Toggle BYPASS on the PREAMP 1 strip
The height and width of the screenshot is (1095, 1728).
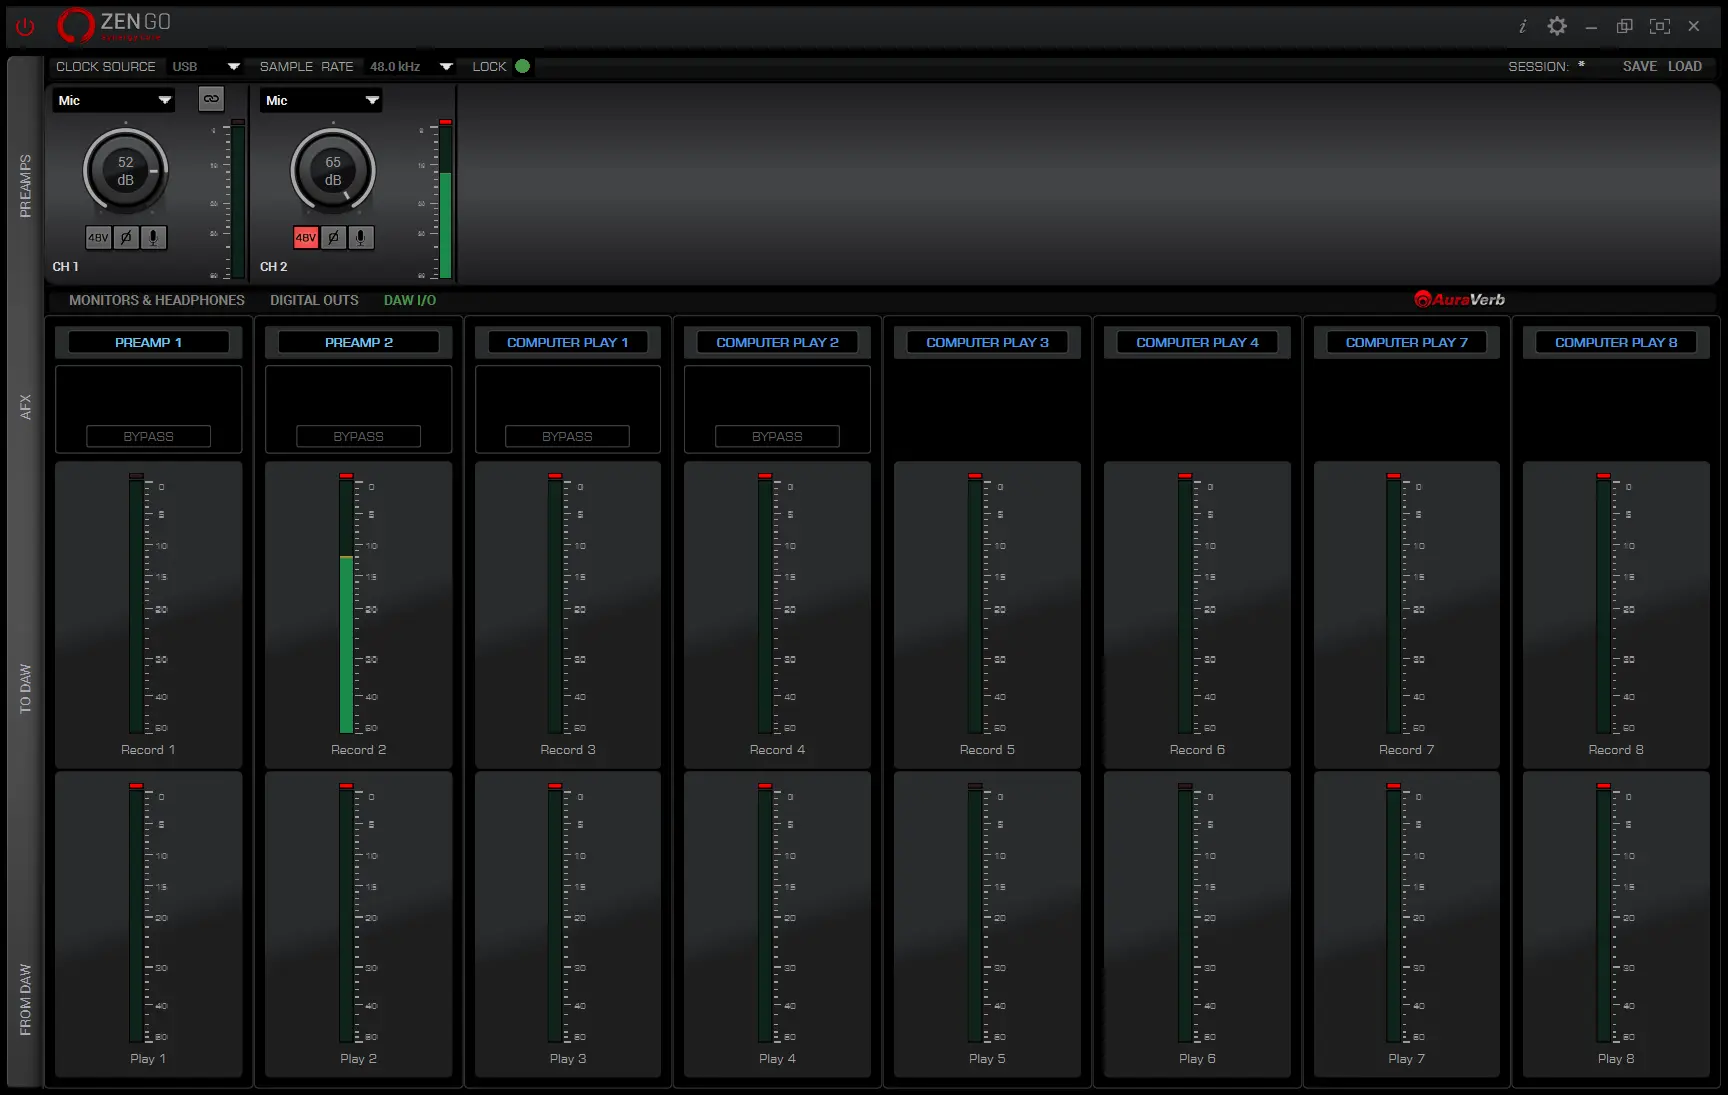point(148,437)
